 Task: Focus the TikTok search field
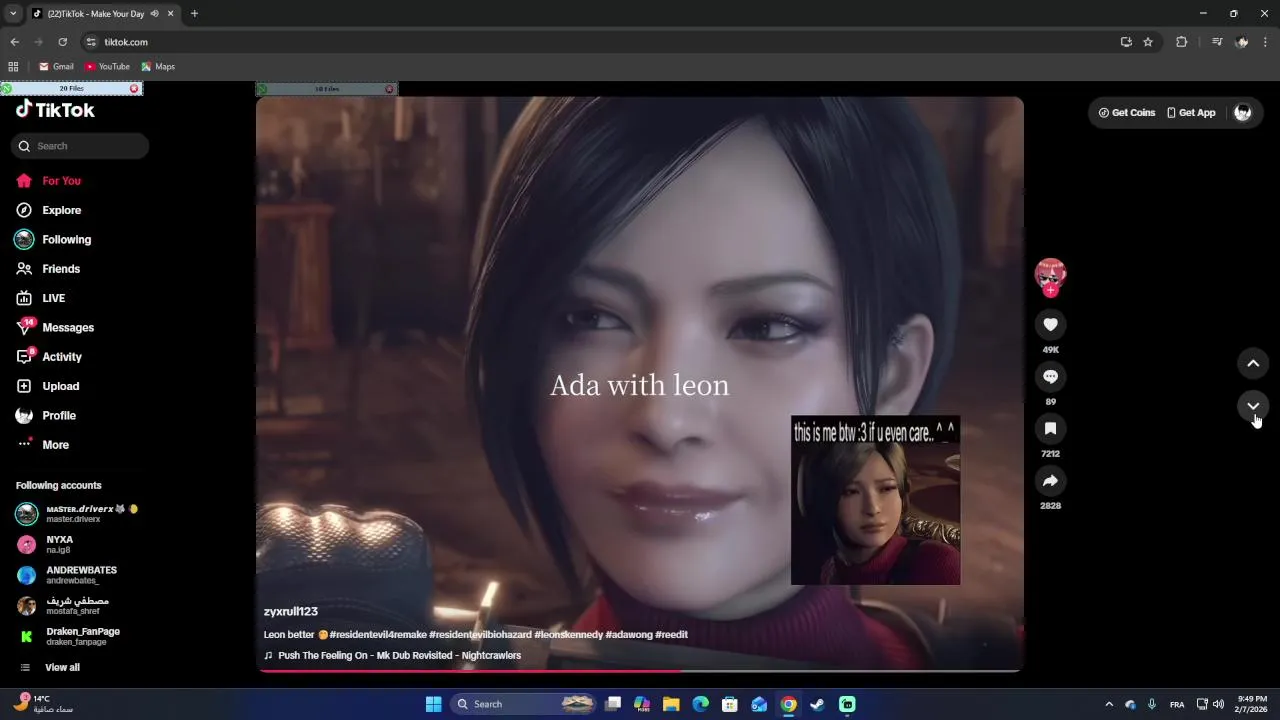(x=80, y=146)
